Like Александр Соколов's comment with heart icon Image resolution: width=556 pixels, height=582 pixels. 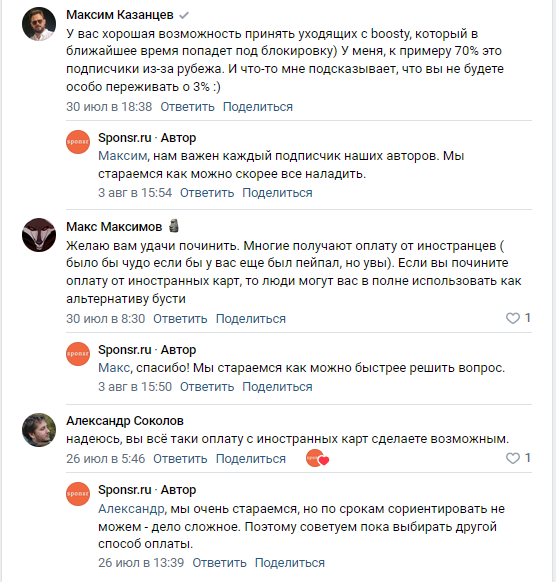(x=513, y=458)
